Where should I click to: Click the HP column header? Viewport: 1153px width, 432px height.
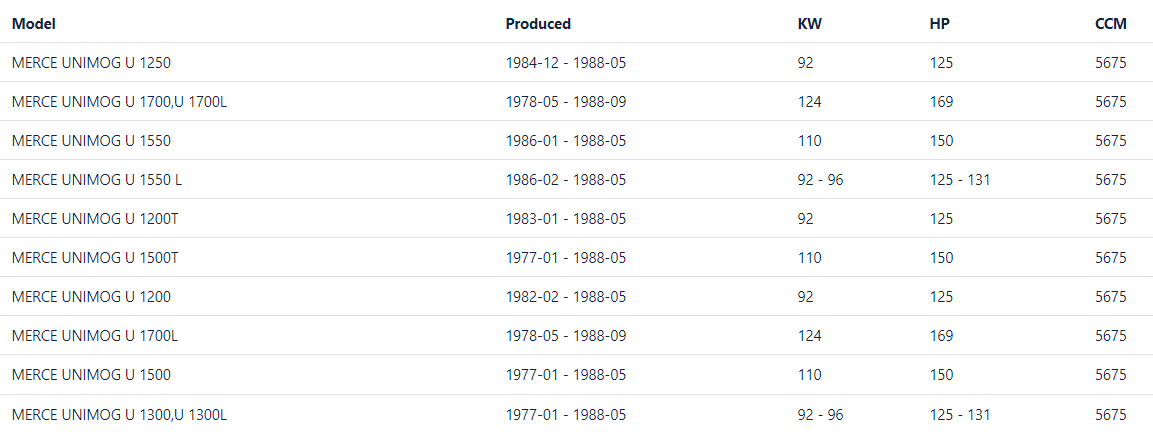tap(939, 24)
